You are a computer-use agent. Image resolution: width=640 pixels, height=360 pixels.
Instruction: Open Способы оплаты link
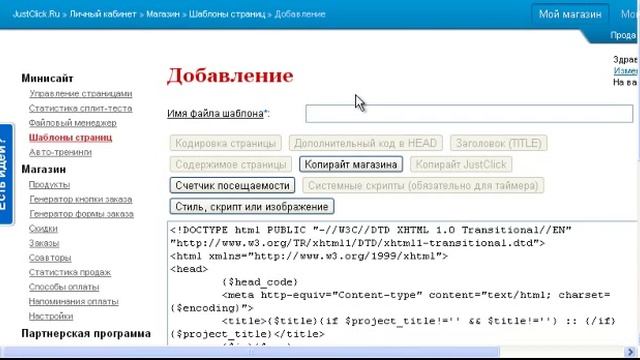pyautogui.click(x=64, y=287)
